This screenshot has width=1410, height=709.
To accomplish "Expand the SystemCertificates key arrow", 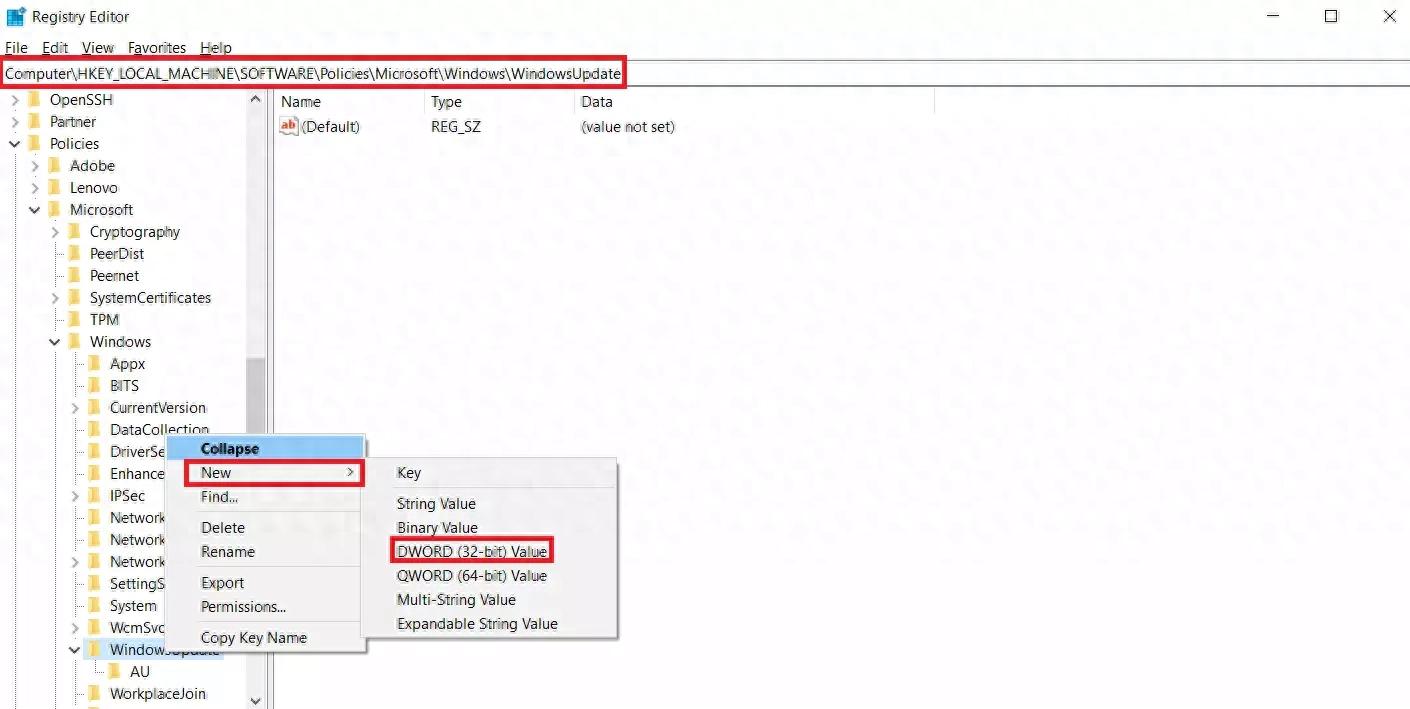I will click(55, 297).
